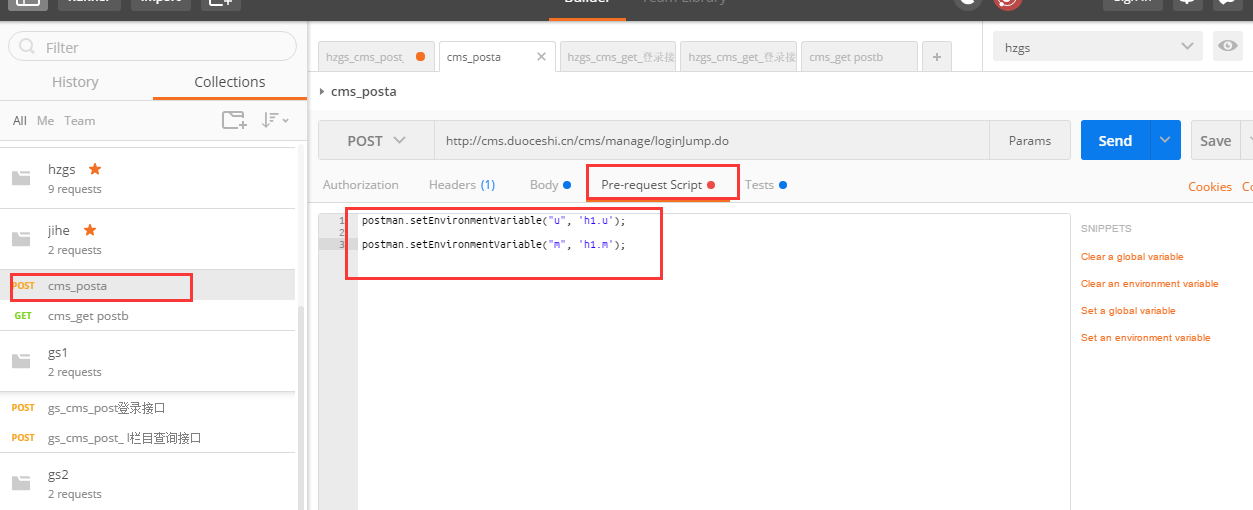Screen dimensions: 1253x510
Task: Unstar the hzgs collection
Action: point(95,168)
